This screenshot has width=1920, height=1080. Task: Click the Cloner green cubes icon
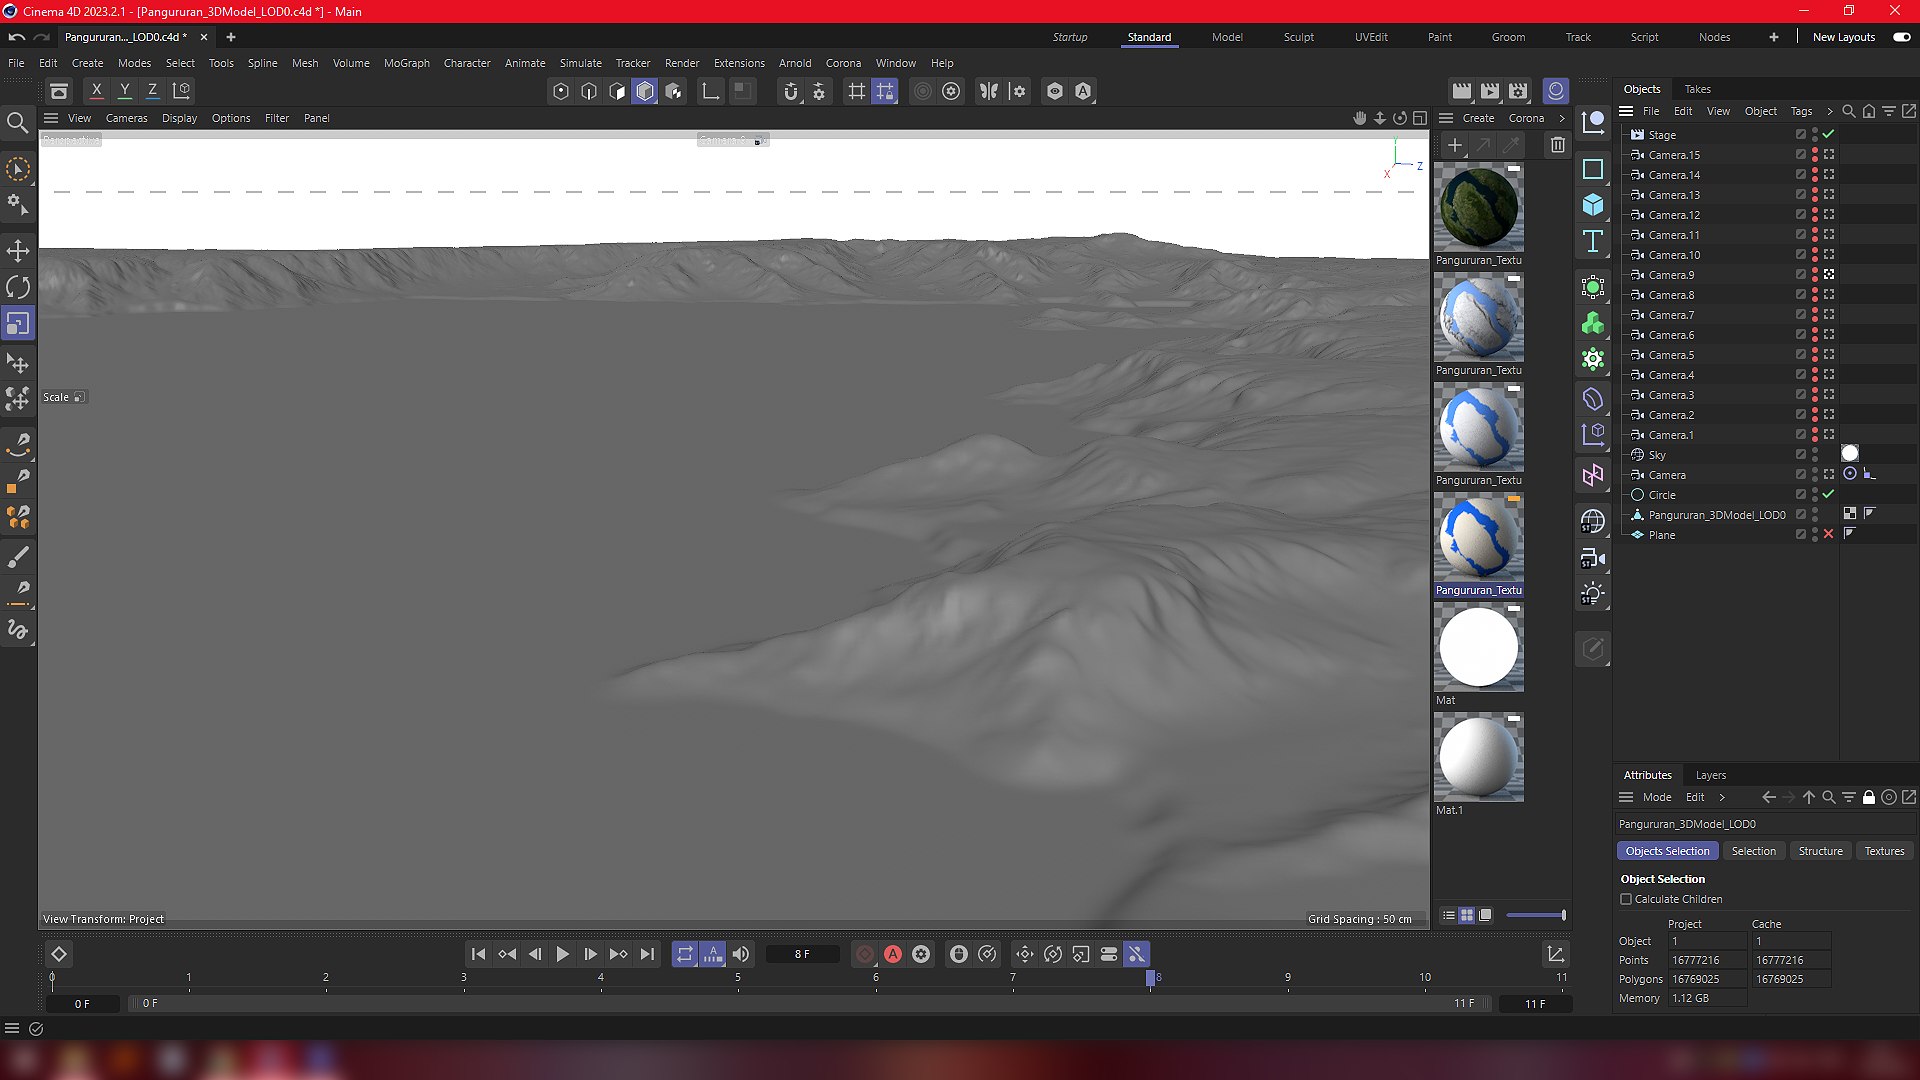(x=1593, y=323)
